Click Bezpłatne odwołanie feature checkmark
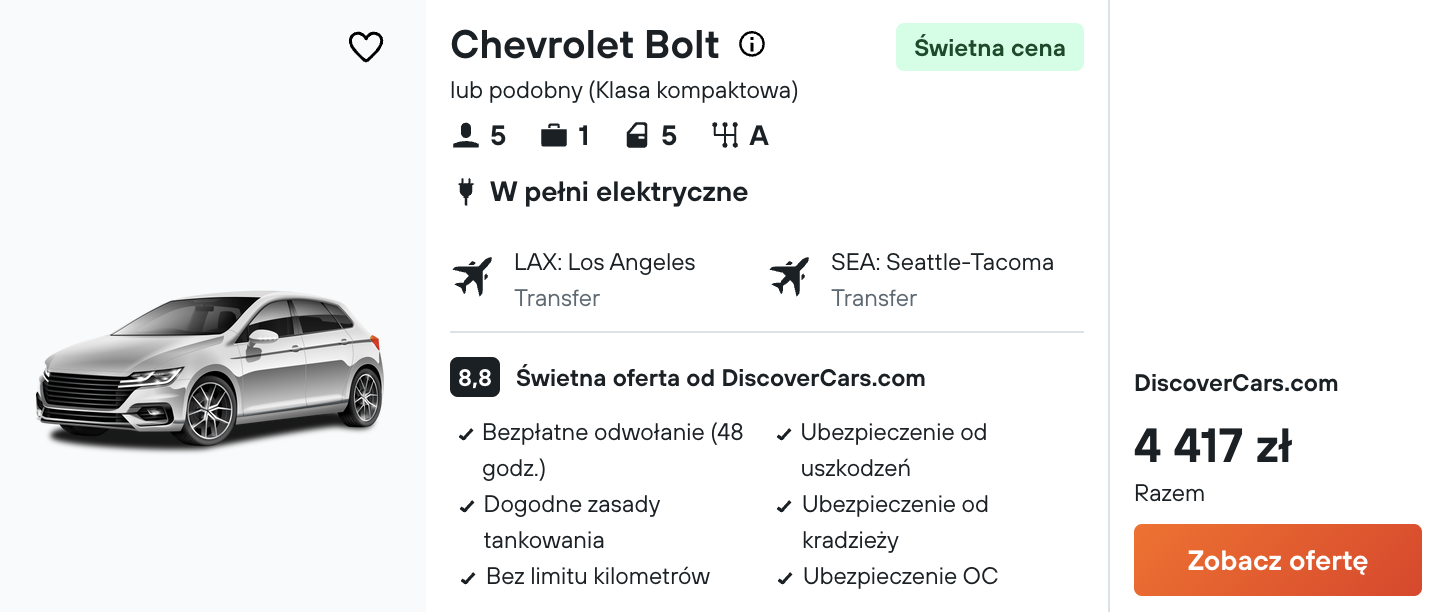This screenshot has width=1442, height=612. tap(466, 435)
